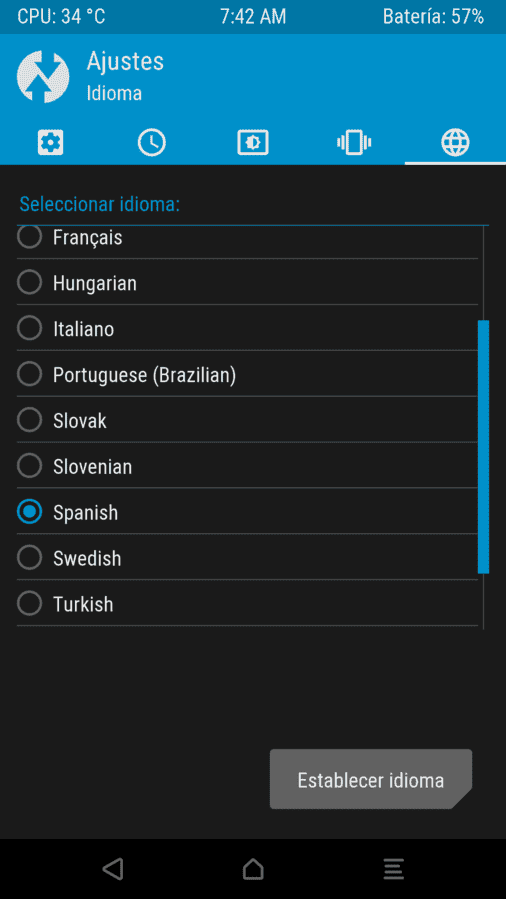
Task: Tap the back navigation triangle
Action: [x=113, y=869]
